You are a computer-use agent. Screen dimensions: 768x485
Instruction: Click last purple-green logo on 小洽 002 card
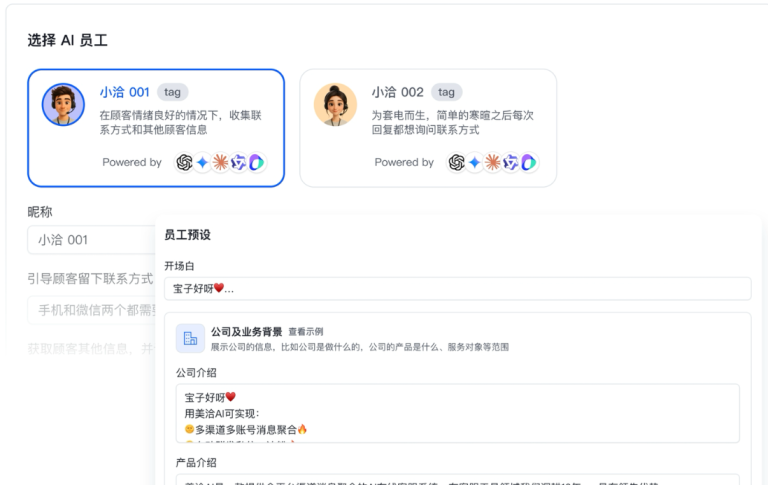(529, 162)
